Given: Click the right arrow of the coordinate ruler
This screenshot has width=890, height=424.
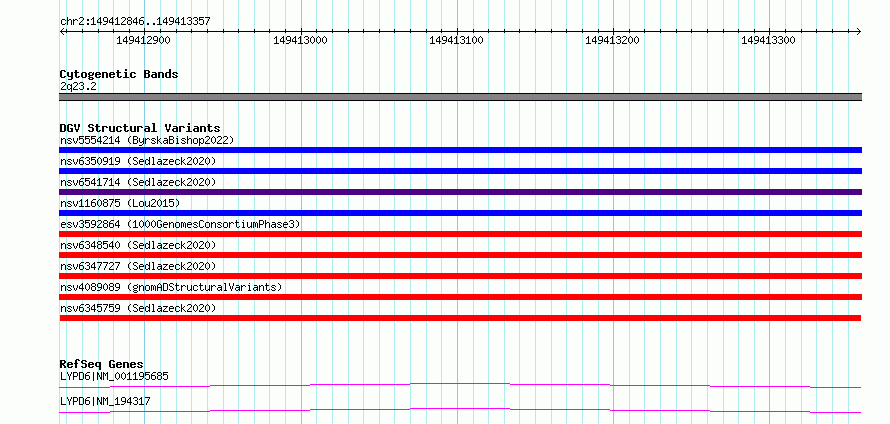Looking at the screenshot, I should [859, 31].
